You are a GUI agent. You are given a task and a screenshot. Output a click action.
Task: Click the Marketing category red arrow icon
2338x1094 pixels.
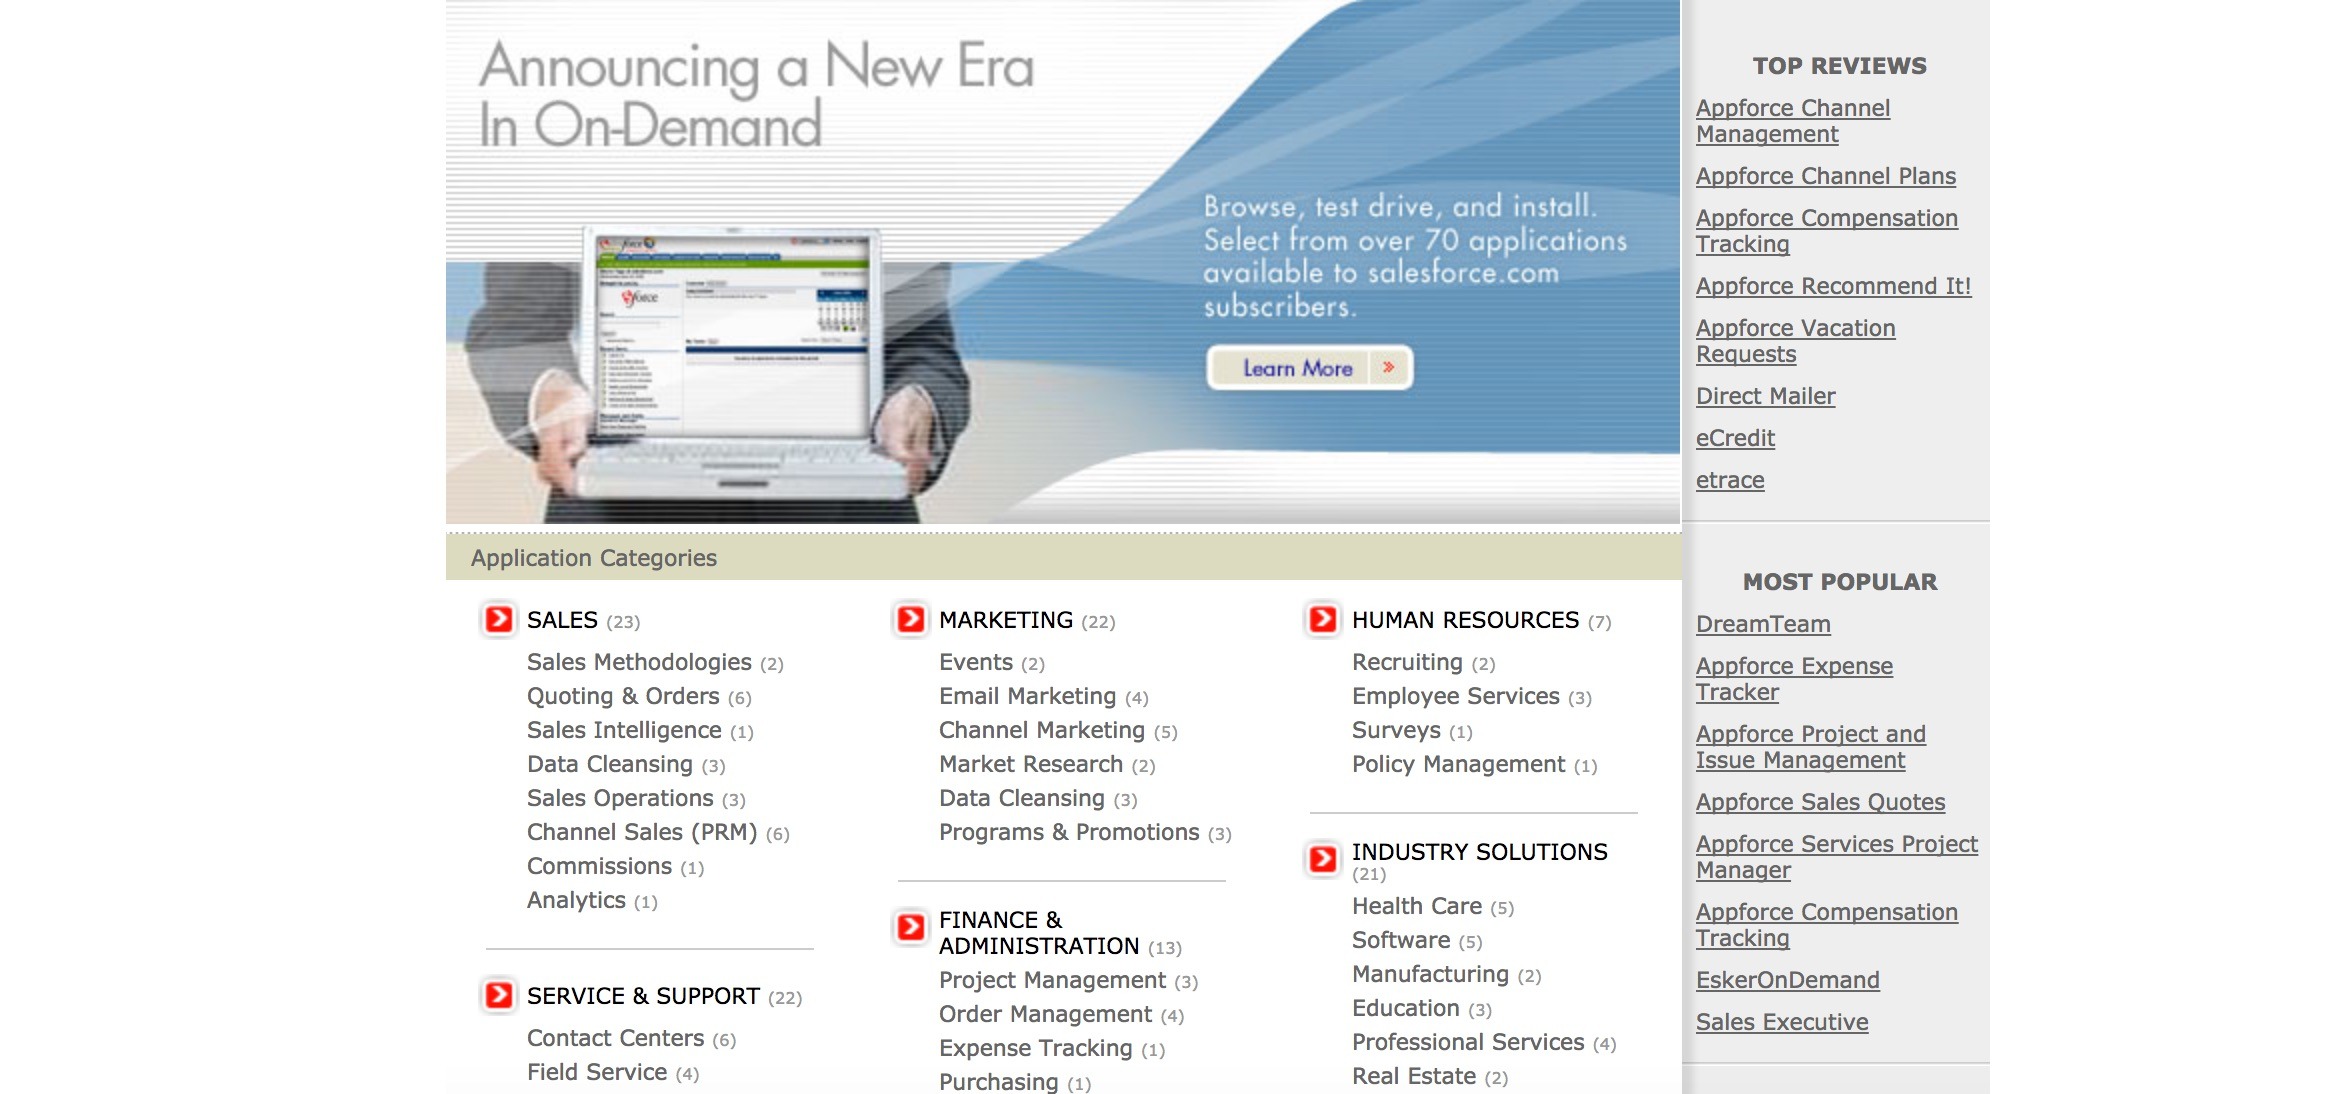[910, 617]
